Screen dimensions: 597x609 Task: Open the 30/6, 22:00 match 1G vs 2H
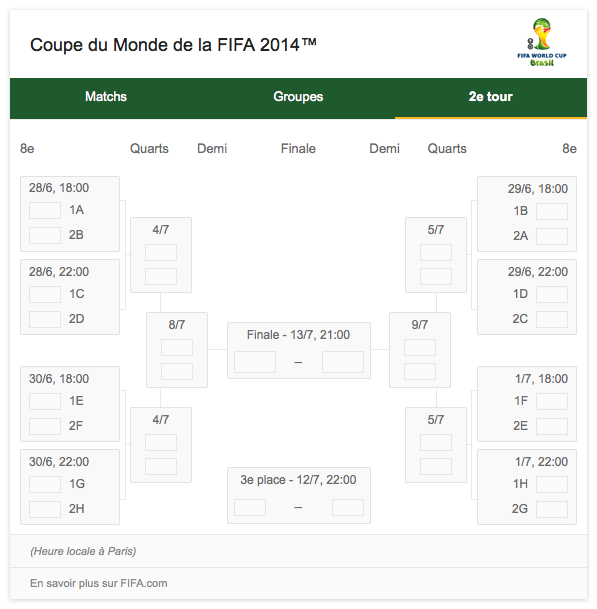(70, 487)
